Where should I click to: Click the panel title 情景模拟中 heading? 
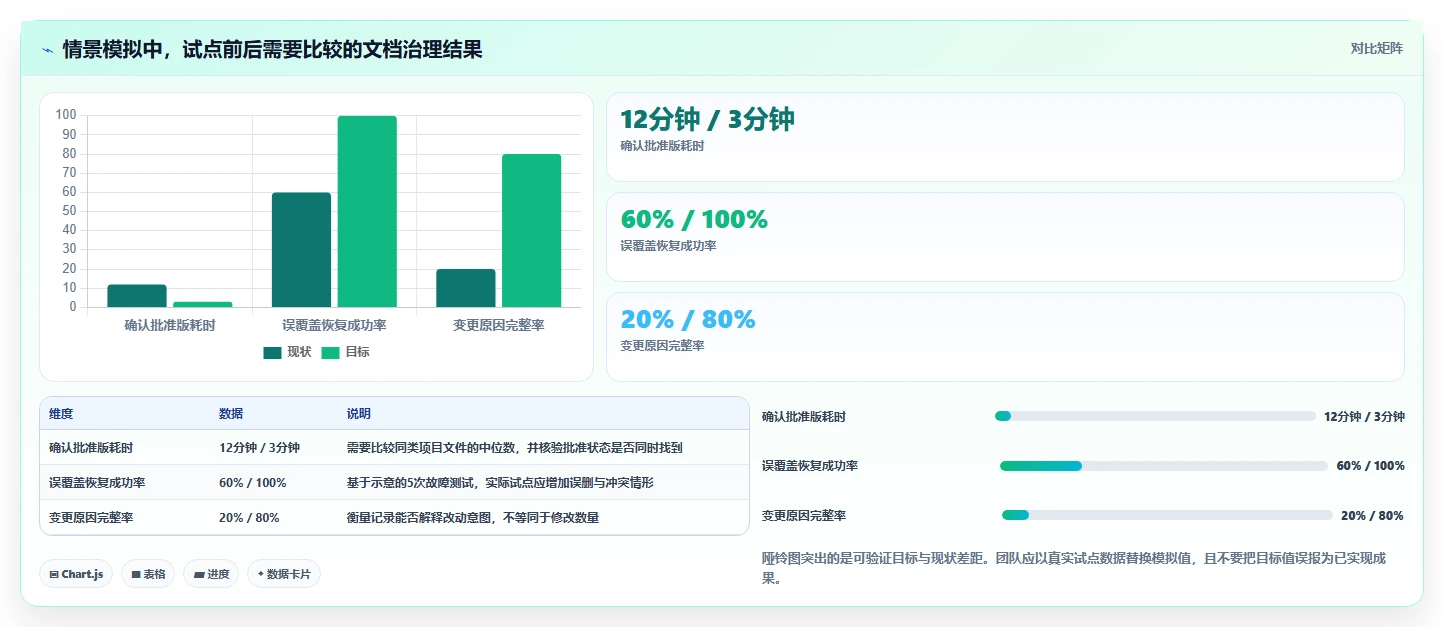point(272,49)
